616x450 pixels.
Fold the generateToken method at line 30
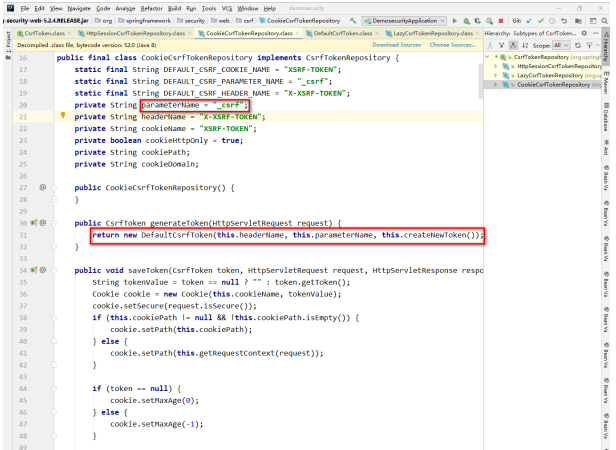click(x=54, y=223)
